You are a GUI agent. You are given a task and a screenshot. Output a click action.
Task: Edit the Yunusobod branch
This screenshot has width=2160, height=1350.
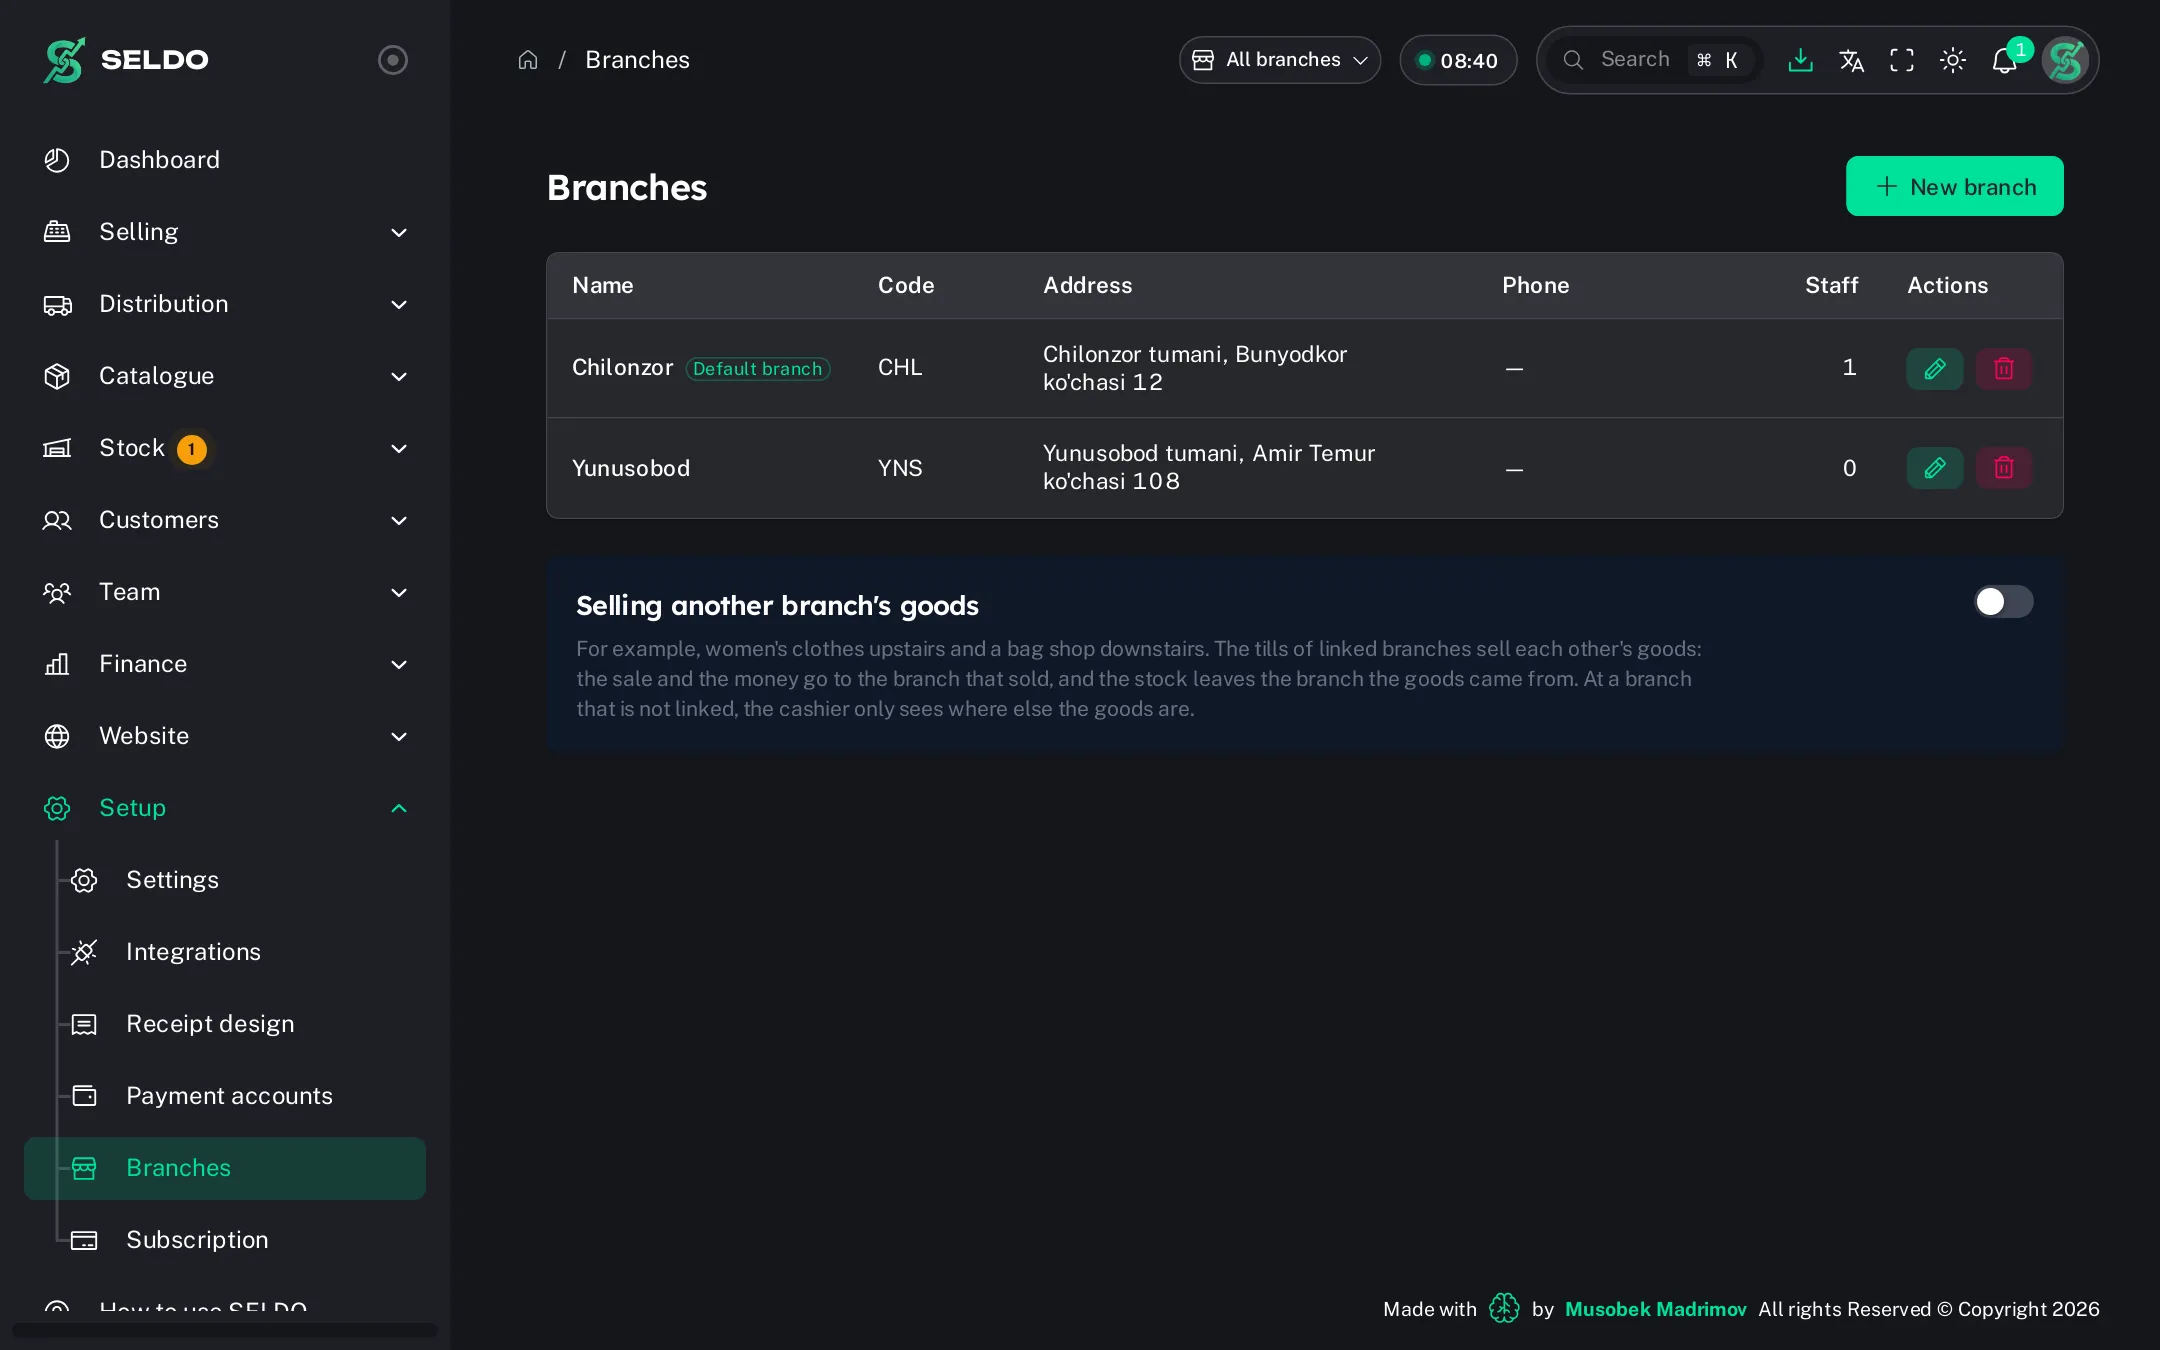pos(1935,467)
